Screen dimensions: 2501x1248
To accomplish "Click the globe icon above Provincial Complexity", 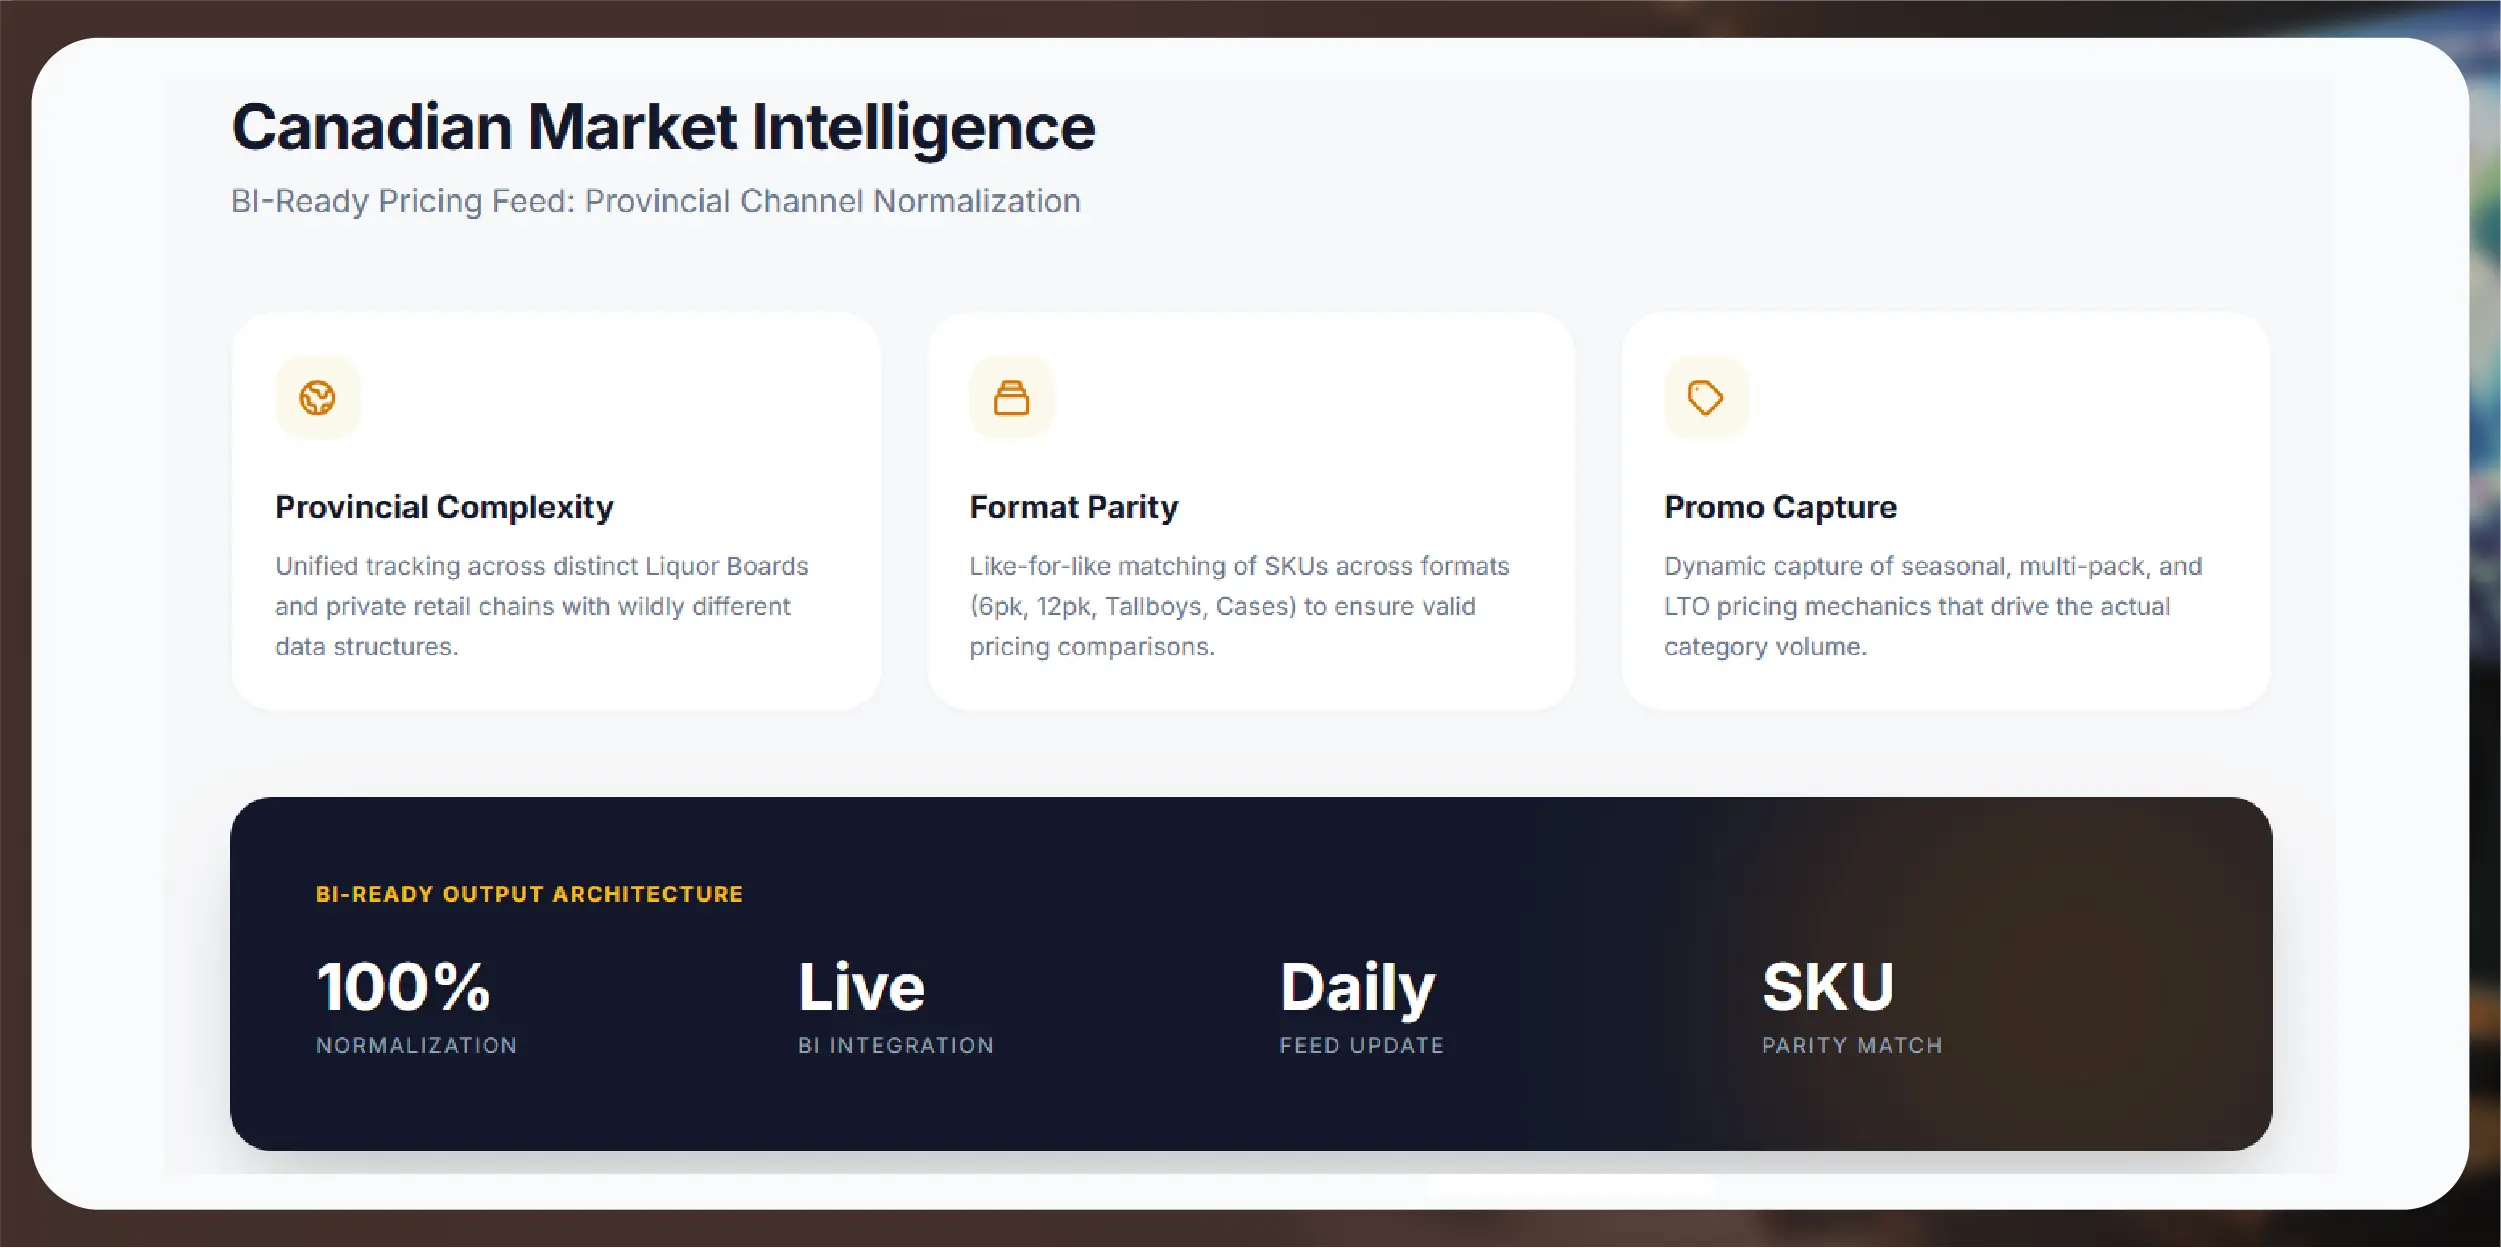I will (x=318, y=398).
